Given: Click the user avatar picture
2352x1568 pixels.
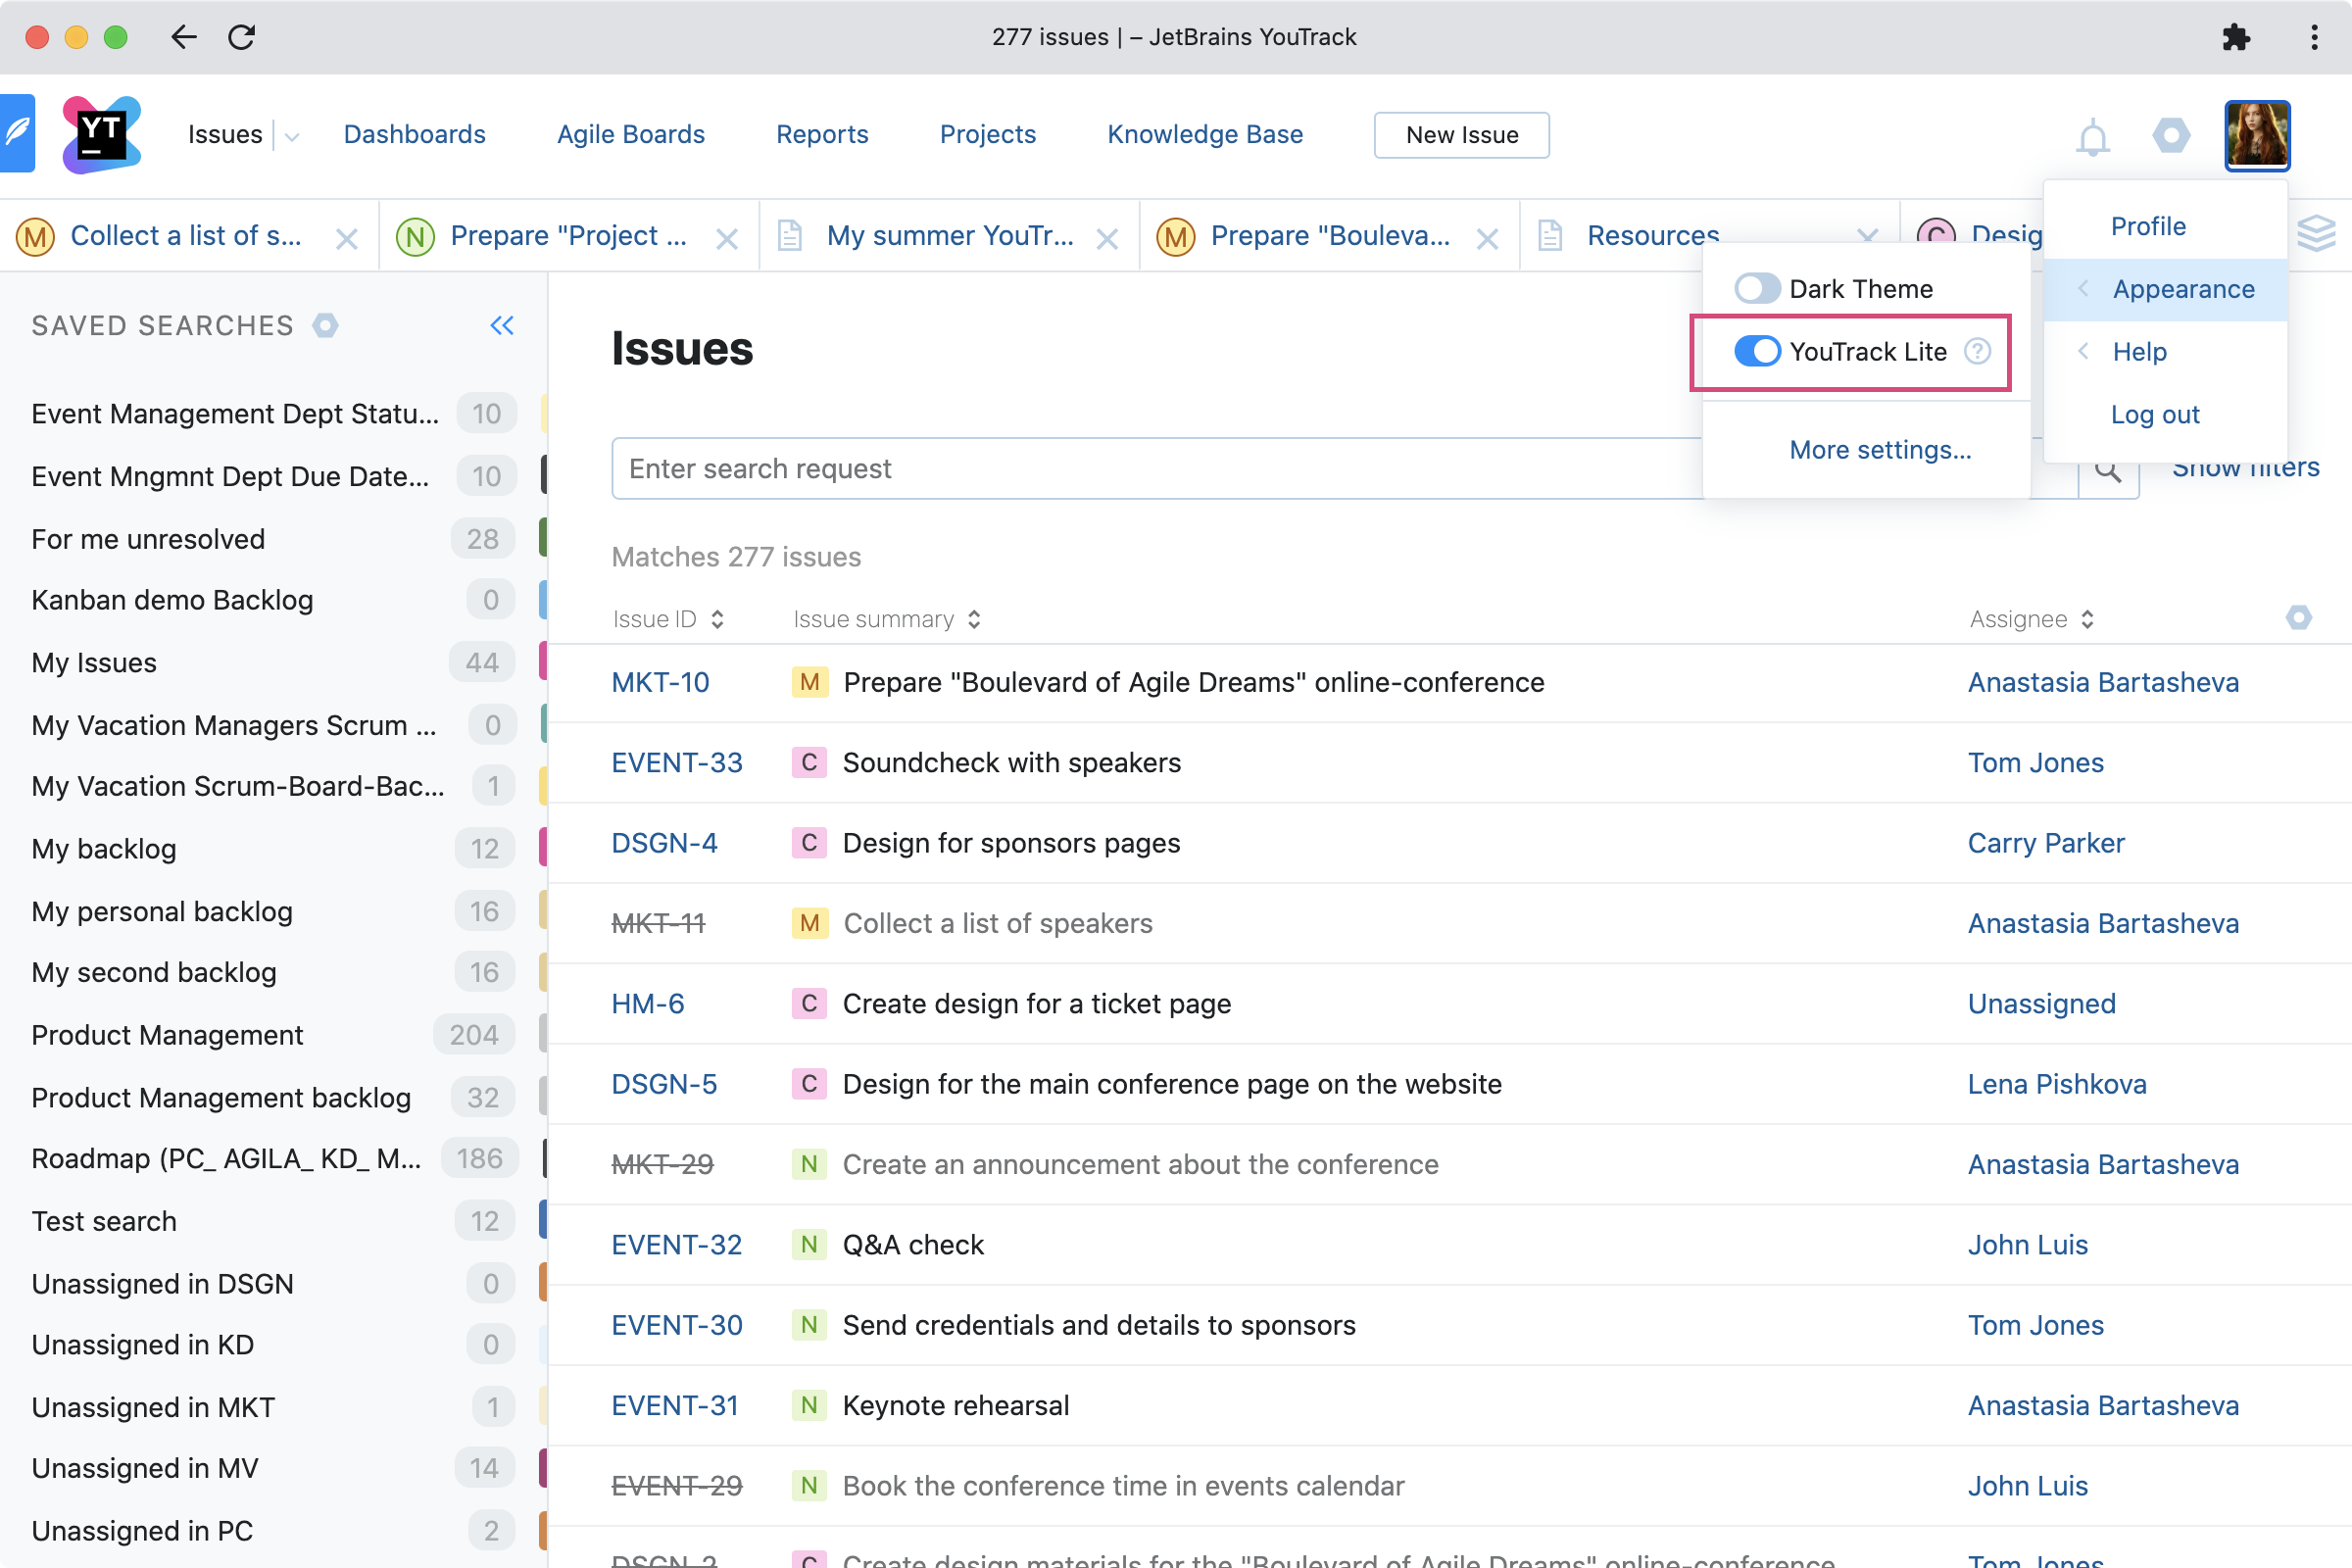Looking at the screenshot, I should (x=2257, y=135).
